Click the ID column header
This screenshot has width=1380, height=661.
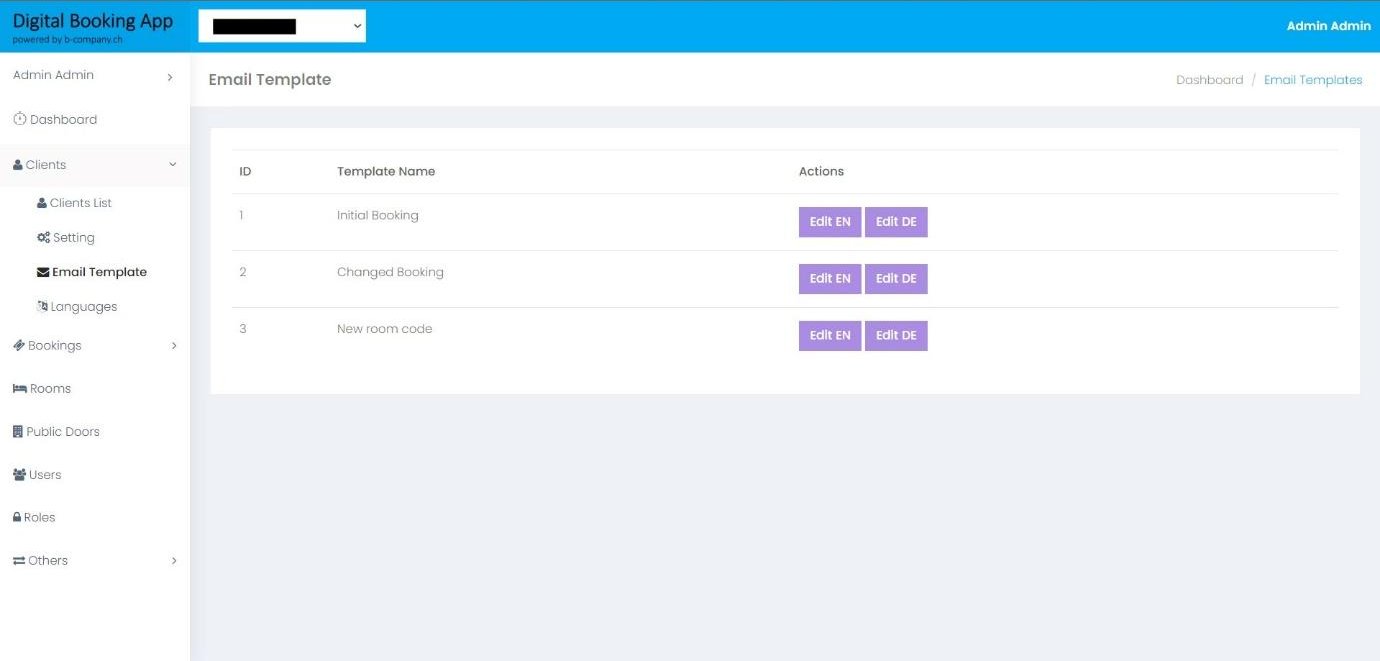coord(245,171)
